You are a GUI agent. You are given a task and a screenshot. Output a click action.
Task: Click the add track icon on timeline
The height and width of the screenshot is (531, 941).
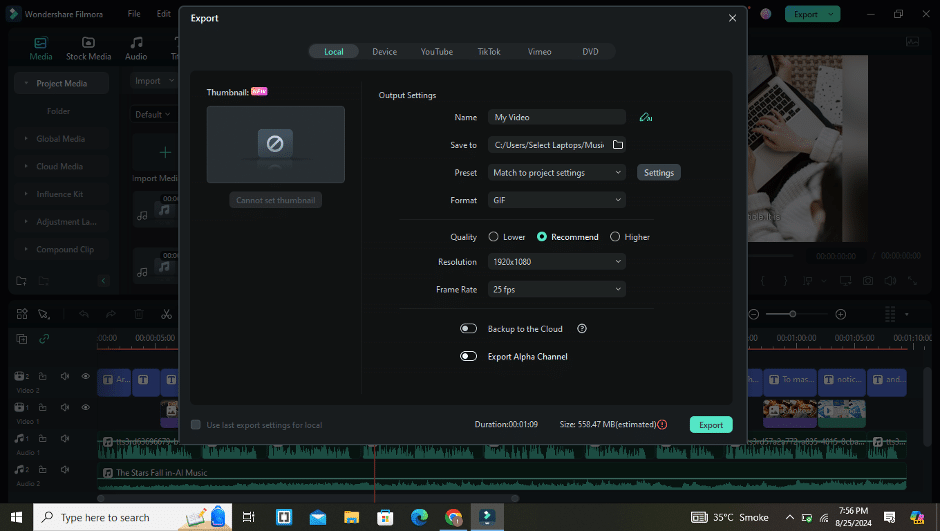(22, 339)
